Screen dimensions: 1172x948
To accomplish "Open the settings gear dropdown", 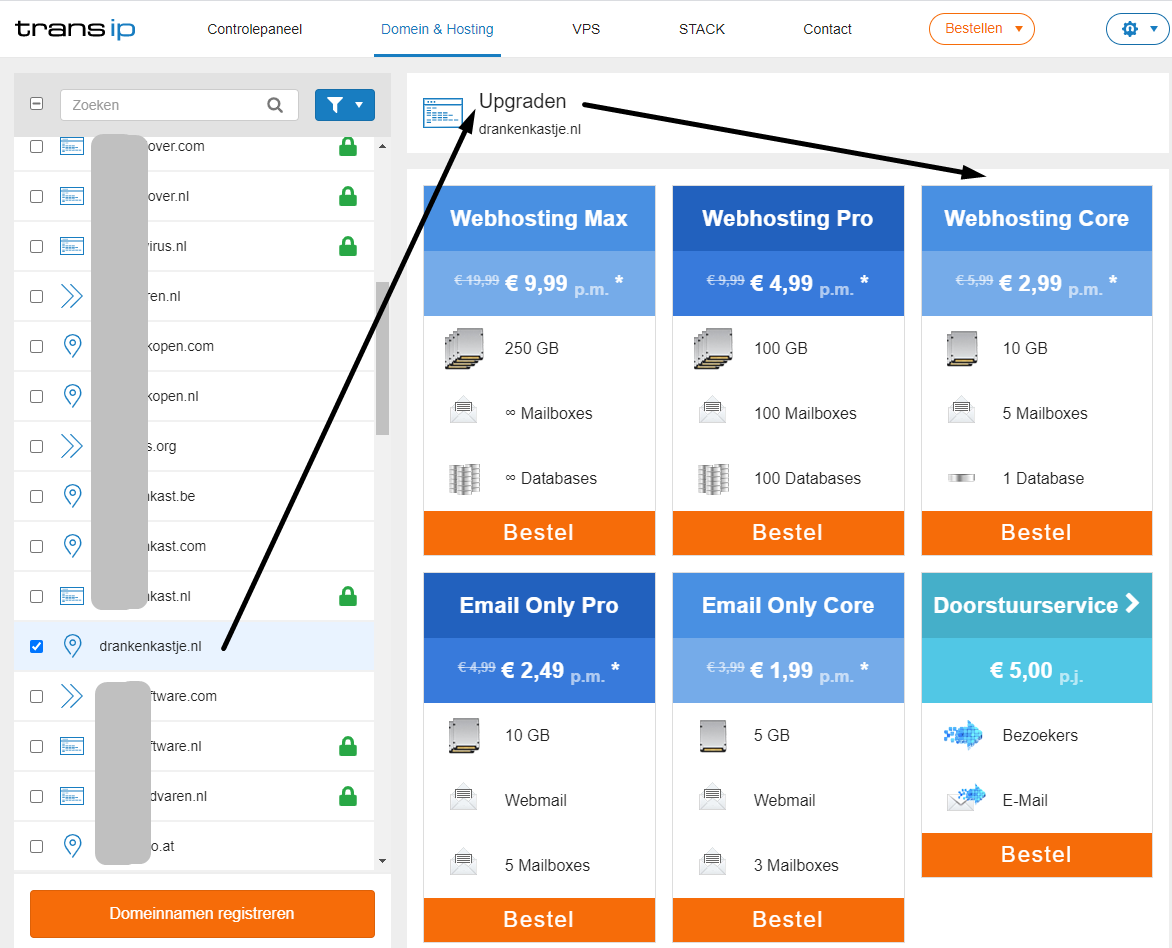I will [x=1137, y=29].
